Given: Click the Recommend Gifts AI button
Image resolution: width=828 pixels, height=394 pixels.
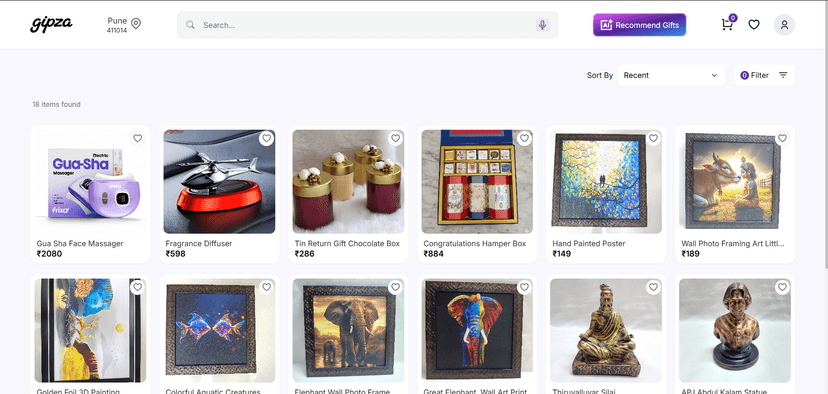Looking at the screenshot, I should pyautogui.click(x=639, y=25).
